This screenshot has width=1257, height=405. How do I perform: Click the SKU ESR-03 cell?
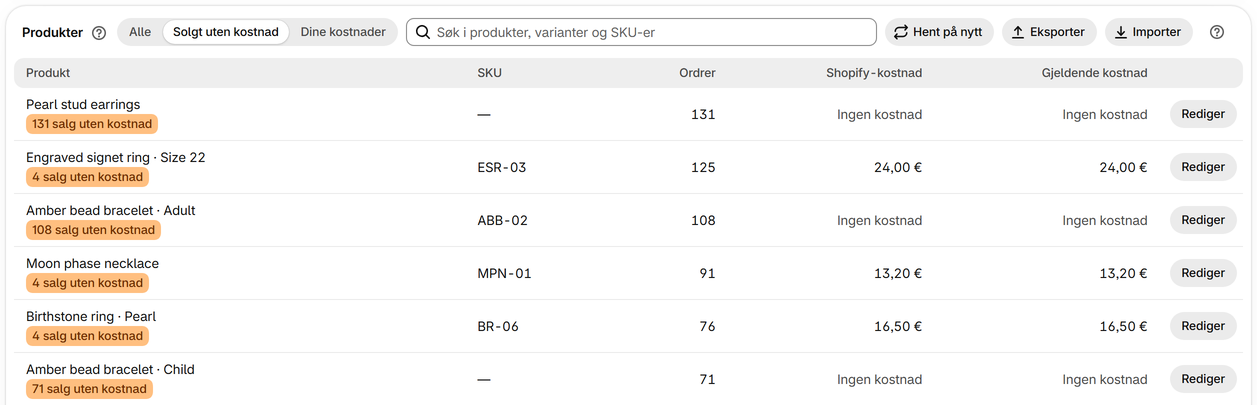pyautogui.click(x=502, y=167)
